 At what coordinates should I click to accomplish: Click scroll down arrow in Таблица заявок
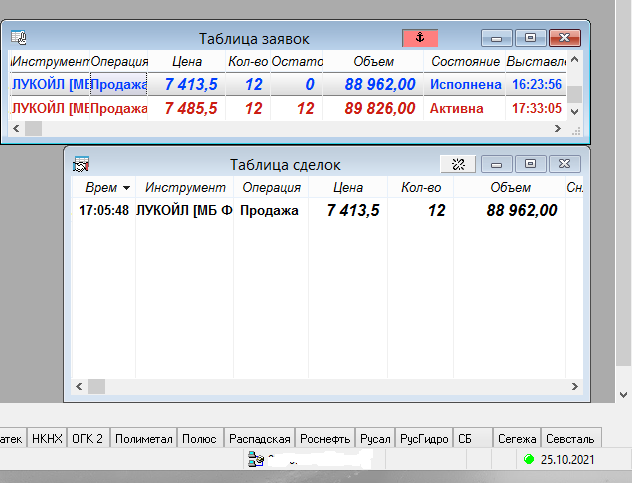575,112
